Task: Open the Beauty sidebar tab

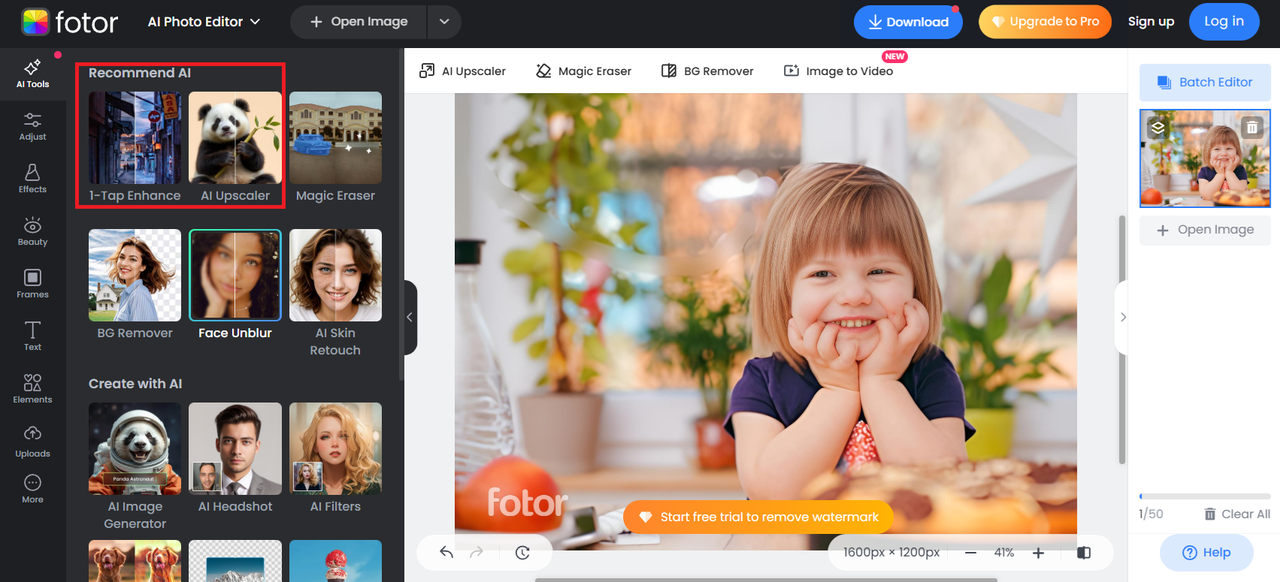Action: (32, 232)
